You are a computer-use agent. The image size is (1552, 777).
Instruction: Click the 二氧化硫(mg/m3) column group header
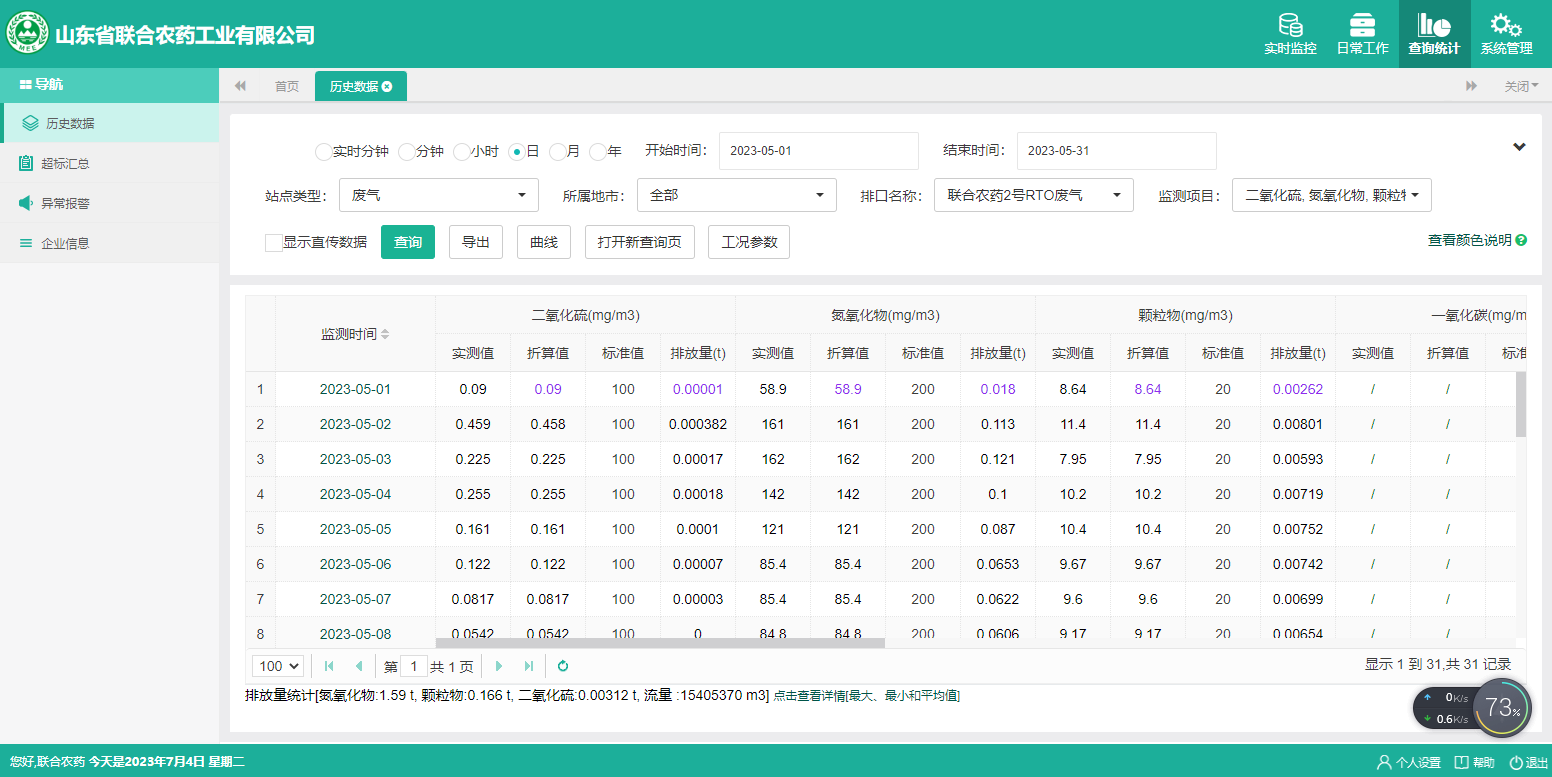(585, 315)
